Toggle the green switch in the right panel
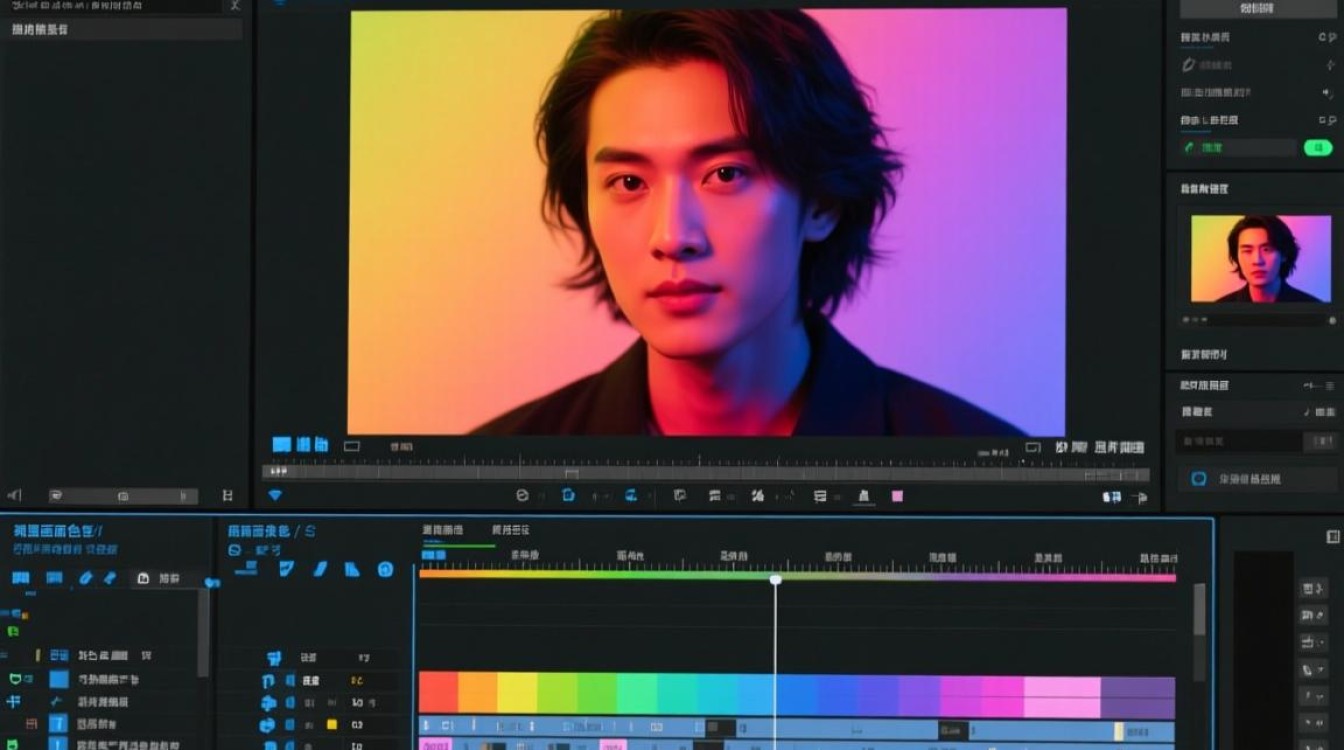Screen dimensions: 1344x750 pyautogui.click(x=1317, y=148)
